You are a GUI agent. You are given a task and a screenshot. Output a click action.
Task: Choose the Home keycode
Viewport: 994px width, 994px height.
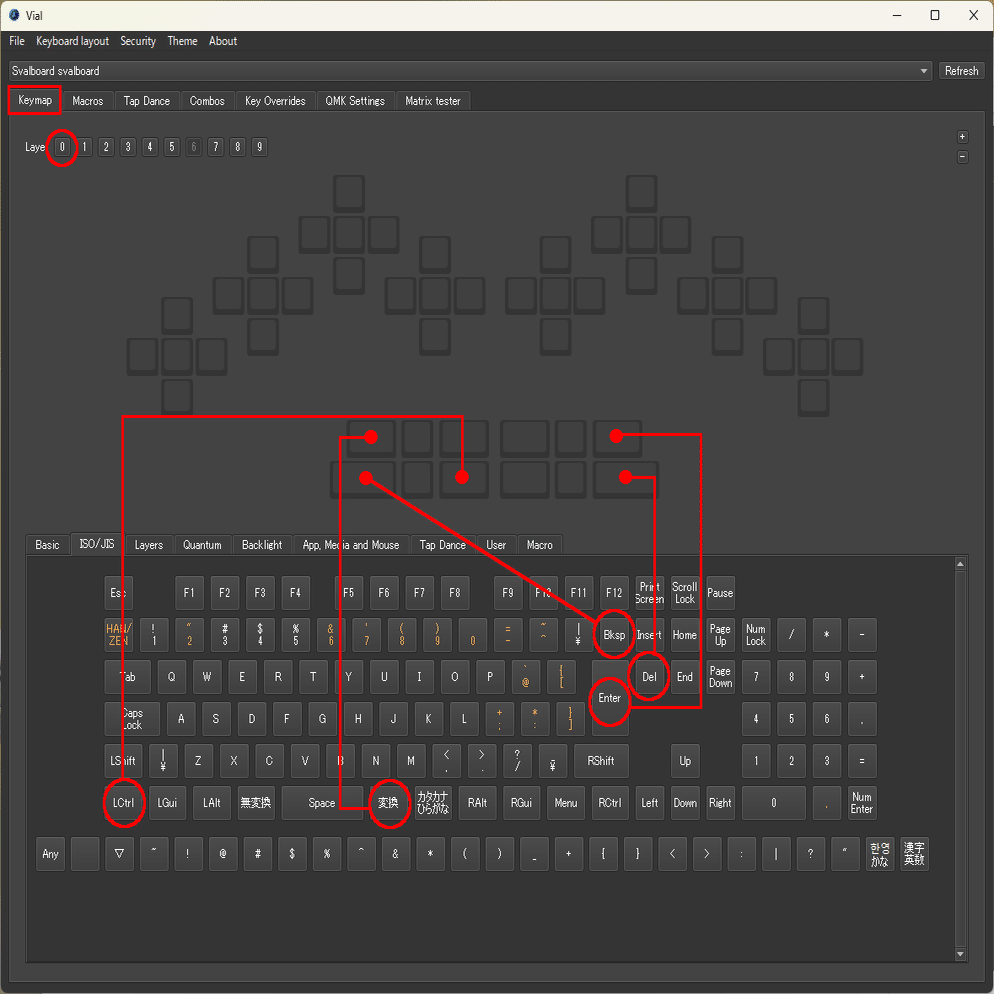coord(685,635)
